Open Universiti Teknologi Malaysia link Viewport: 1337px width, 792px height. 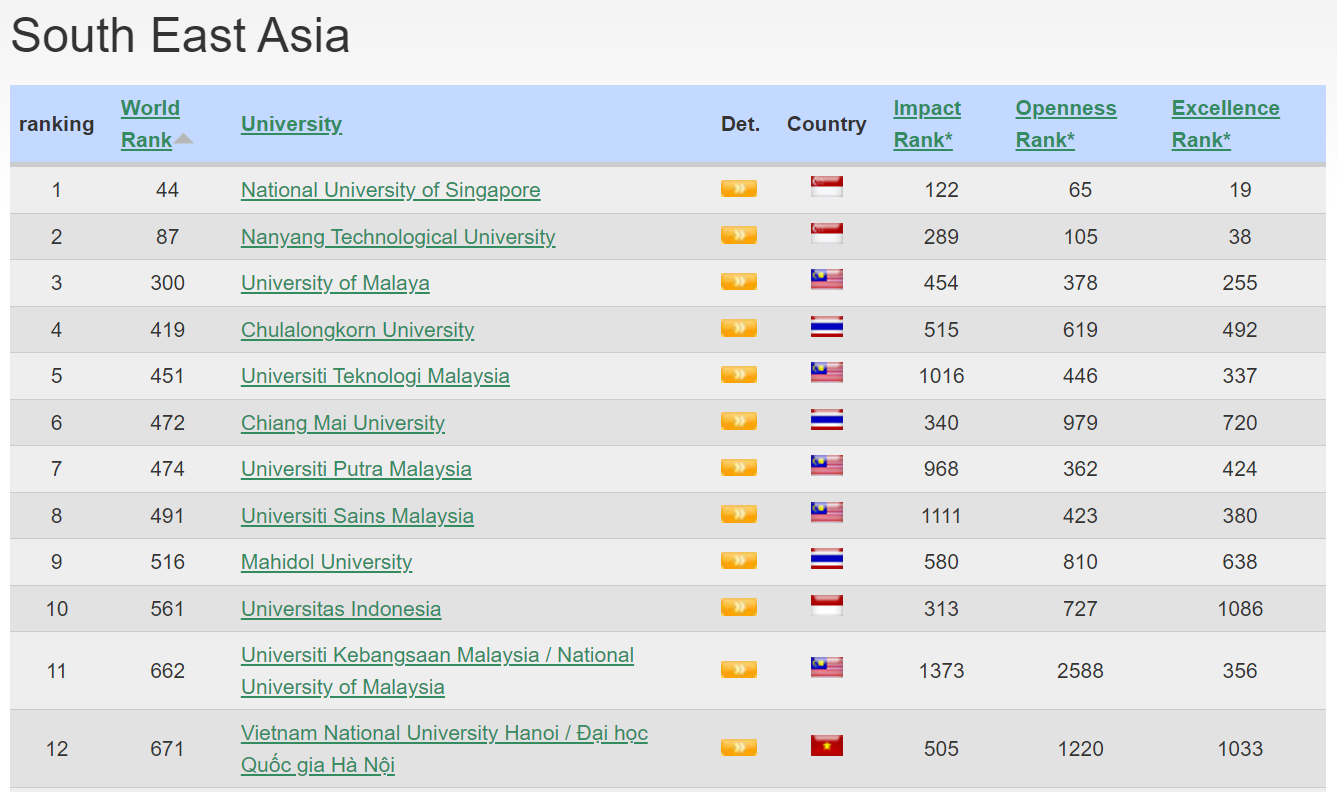click(375, 376)
